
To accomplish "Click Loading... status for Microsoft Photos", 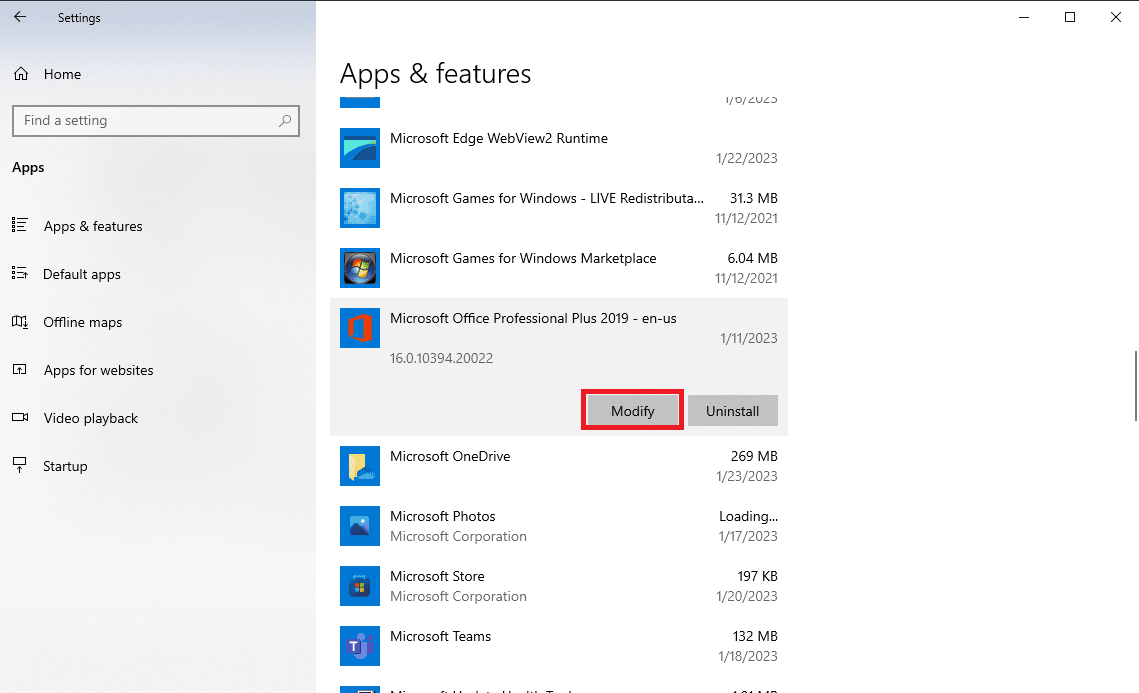I will 748,516.
